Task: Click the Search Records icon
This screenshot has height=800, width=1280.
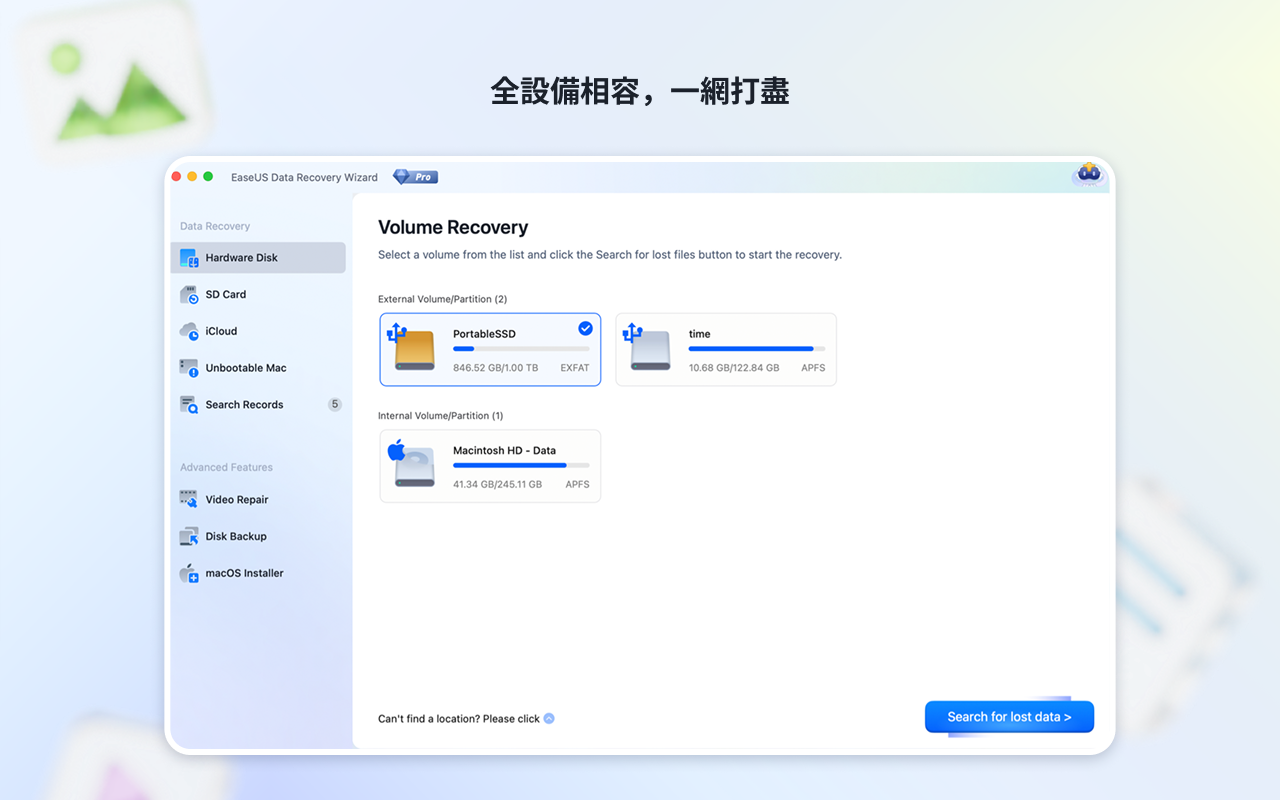Action: 189,405
